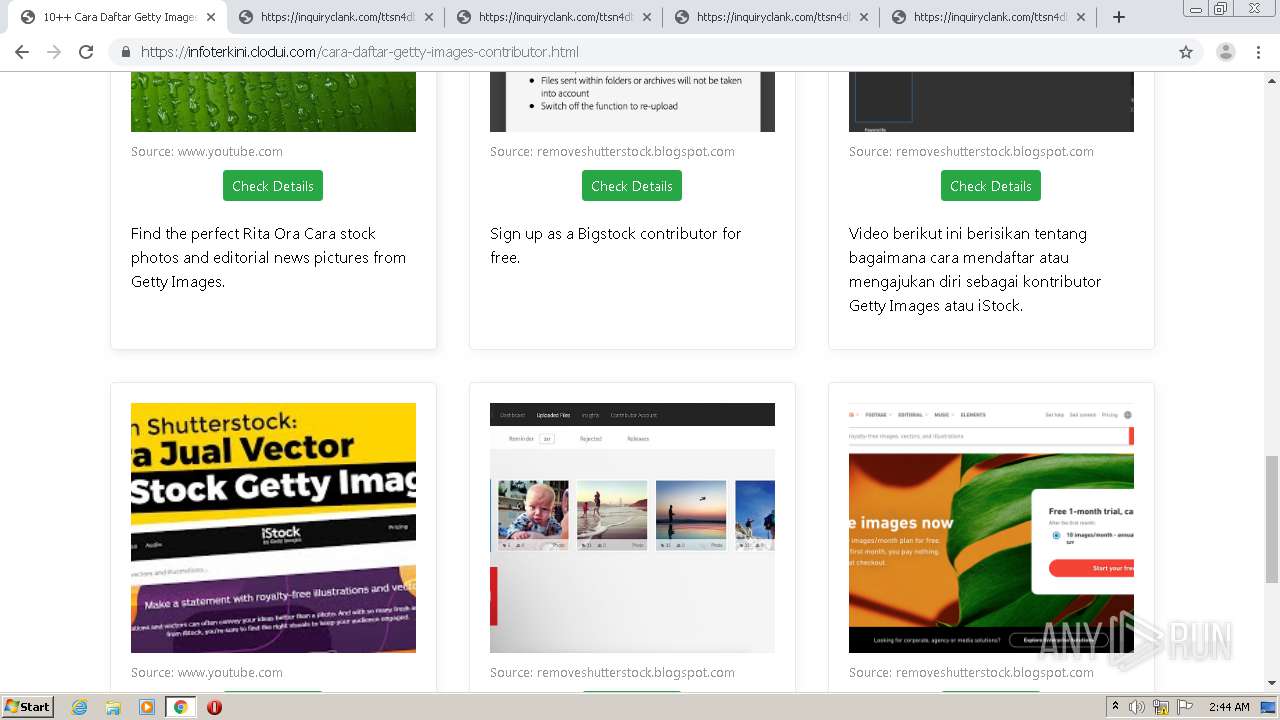Open the green water droplets thumbnail
This screenshot has width=1280, height=720.
coord(273,102)
